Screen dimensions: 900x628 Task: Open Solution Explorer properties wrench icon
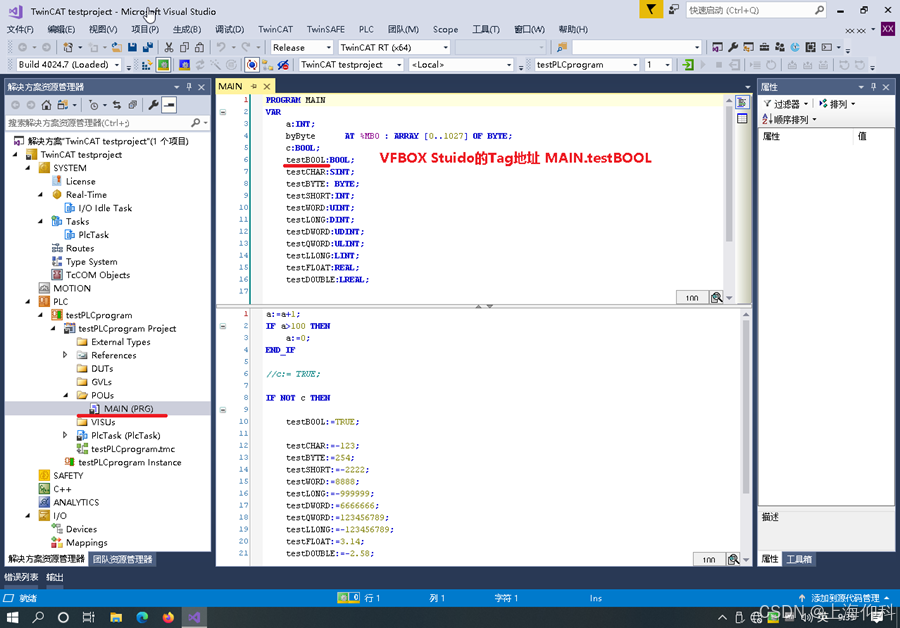click(x=153, y=105)
